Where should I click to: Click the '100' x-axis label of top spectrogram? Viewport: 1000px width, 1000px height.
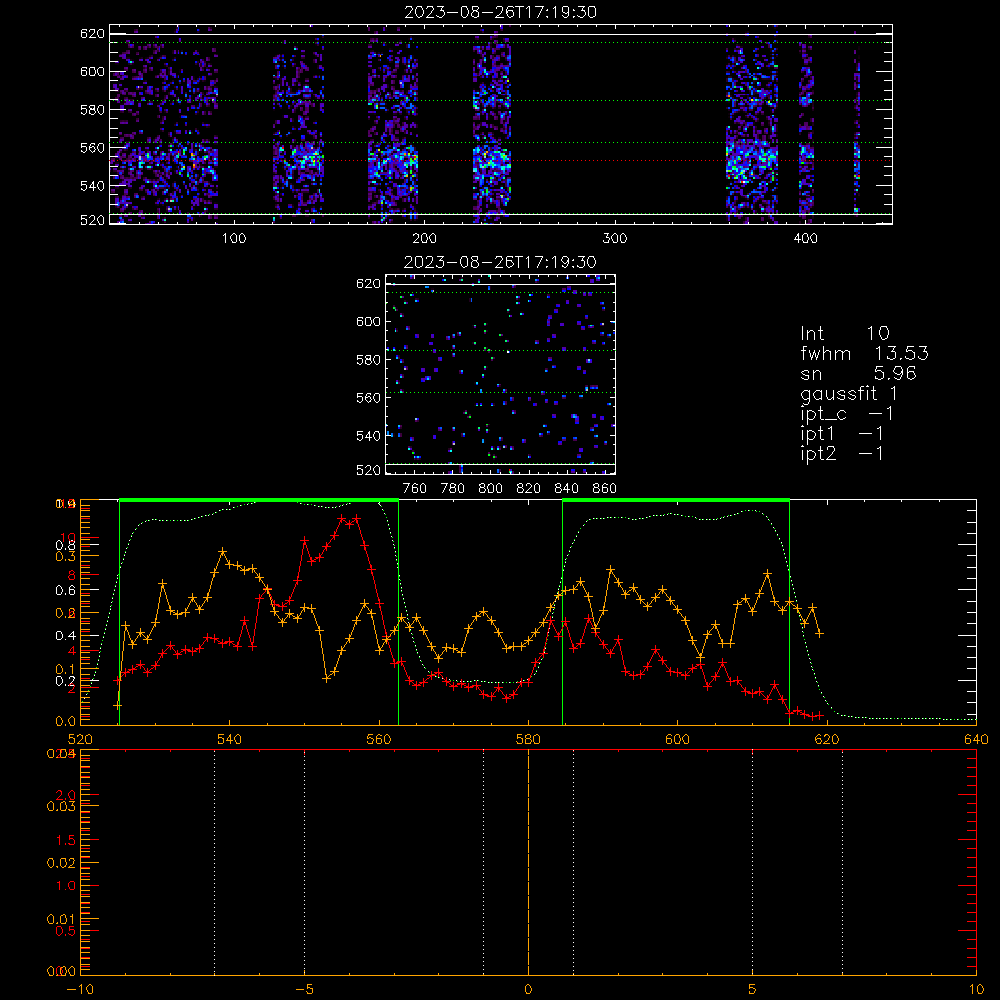pyautogui.click(x=233, y=239)
